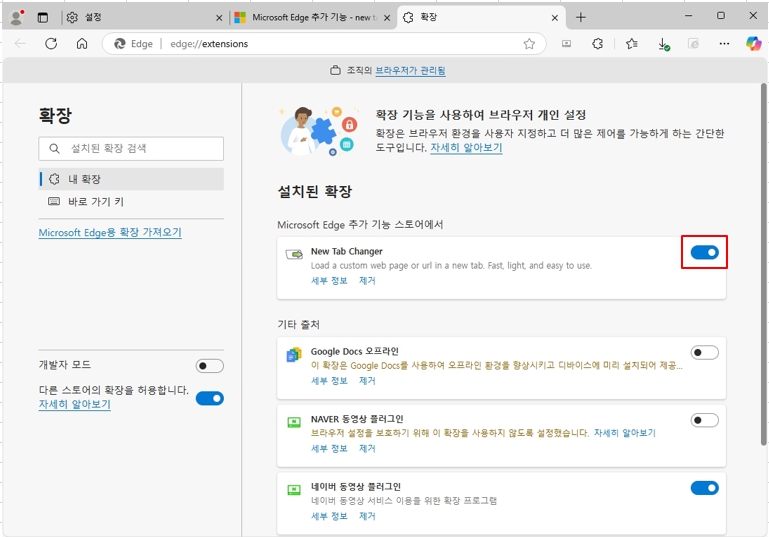The image size is (769, 537).
Task: Click the Edge logo in address bar
Action: 120,44
